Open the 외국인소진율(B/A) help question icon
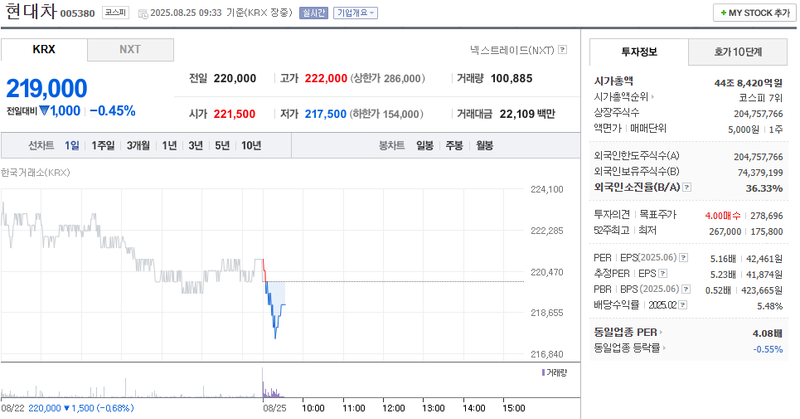 [687, 187]
